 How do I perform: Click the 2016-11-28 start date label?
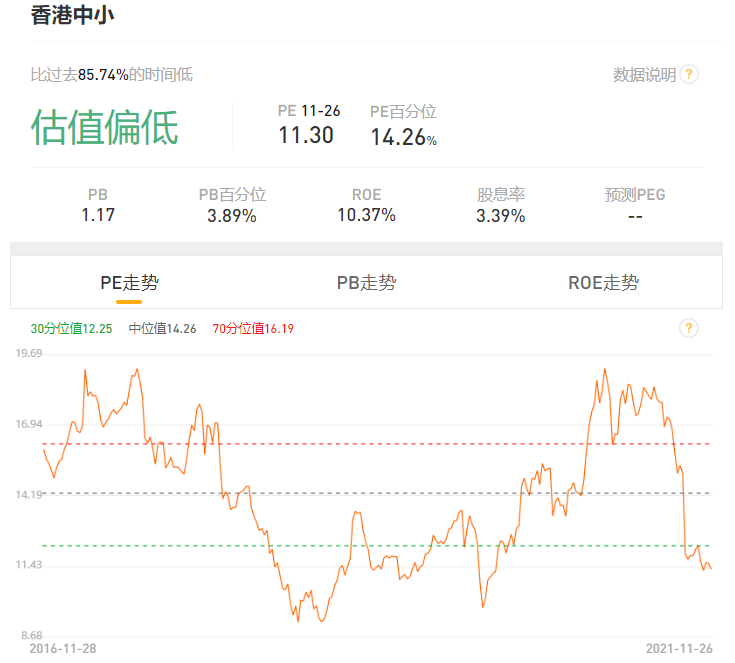tap(63, 648)
